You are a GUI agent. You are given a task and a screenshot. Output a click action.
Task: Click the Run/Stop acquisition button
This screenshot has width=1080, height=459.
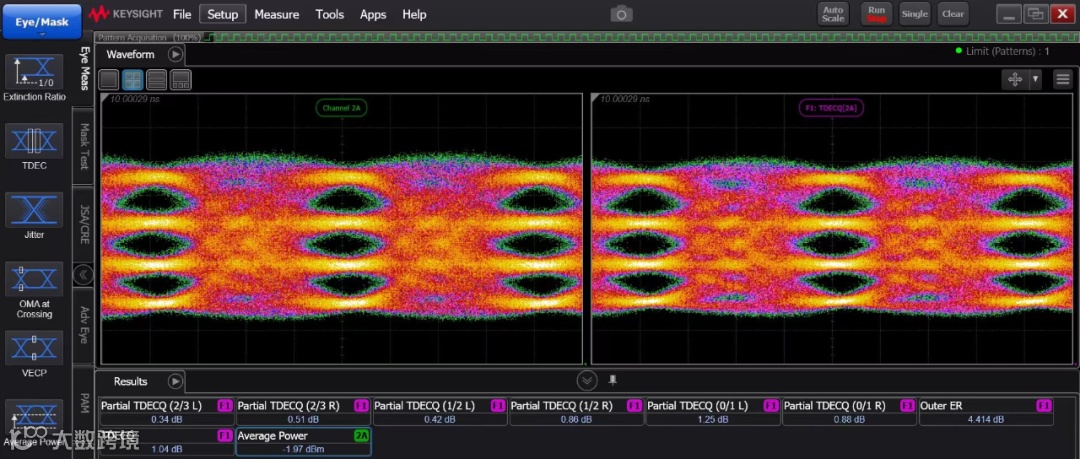[877, 14]
